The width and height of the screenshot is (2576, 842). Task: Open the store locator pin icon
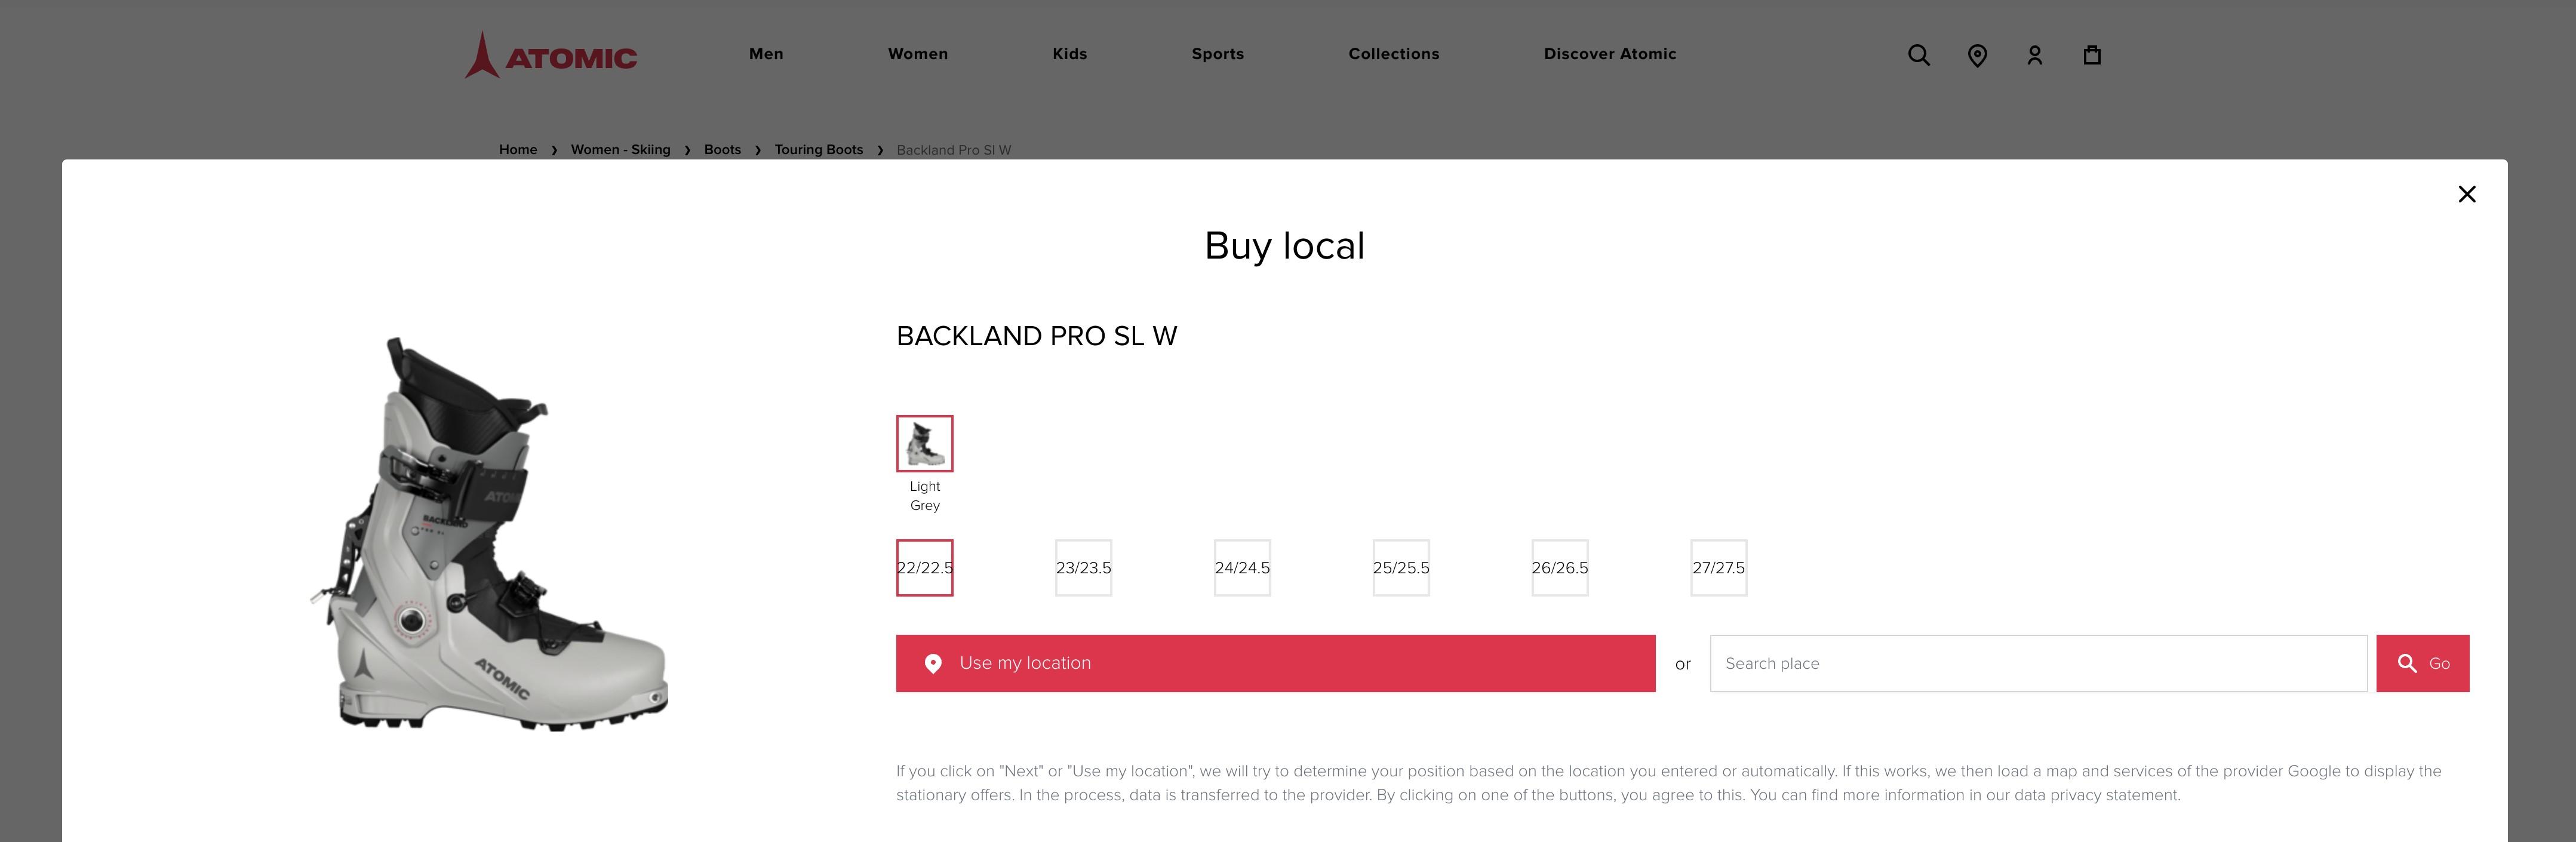click(x=1977, y=55)
